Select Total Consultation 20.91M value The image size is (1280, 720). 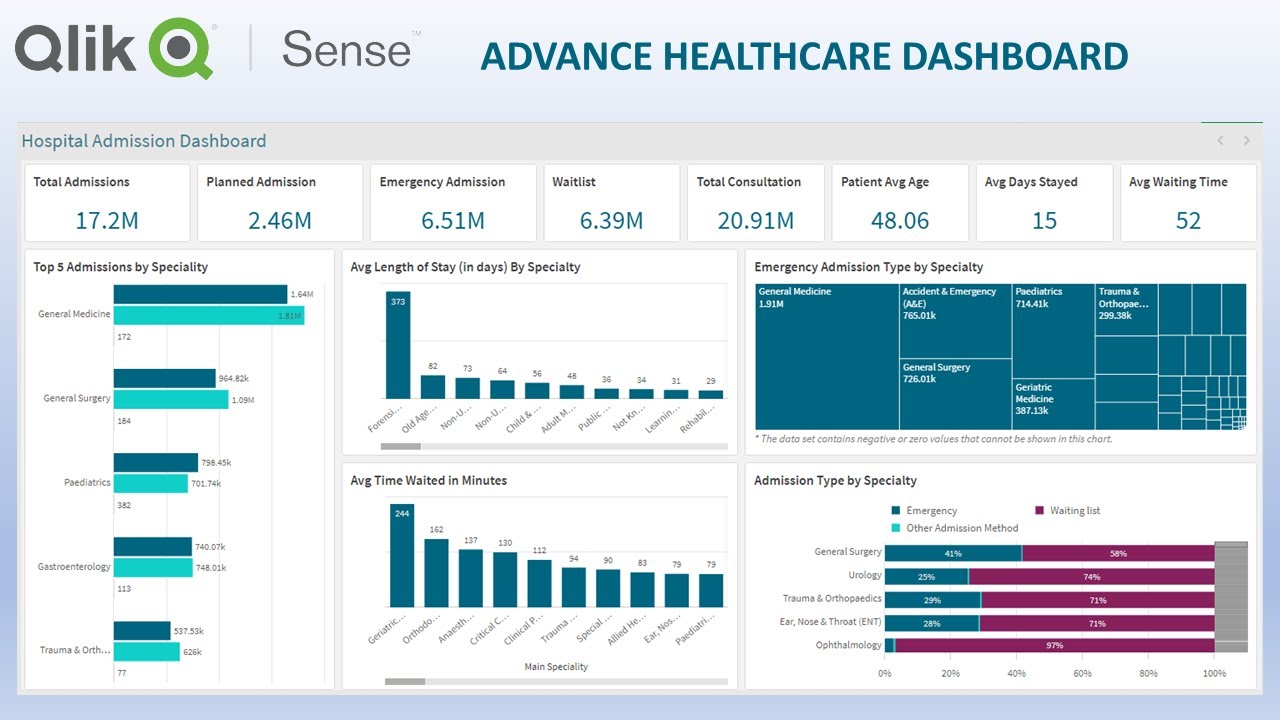click(x=756, y=221)
